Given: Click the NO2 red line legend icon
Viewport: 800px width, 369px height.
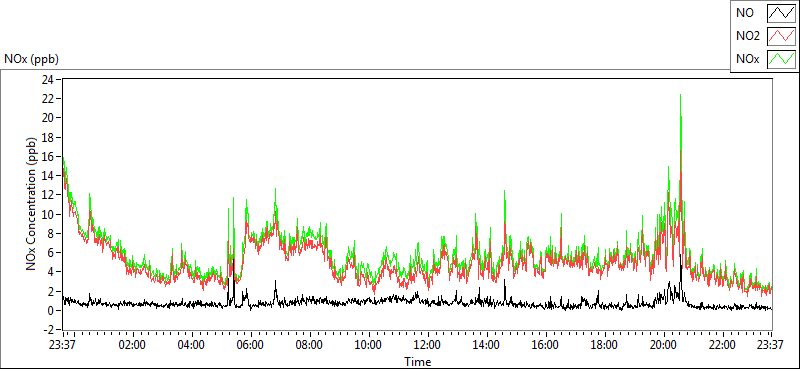Looking at the screenshot, I should pyautogui.click(x=781, y=36).
